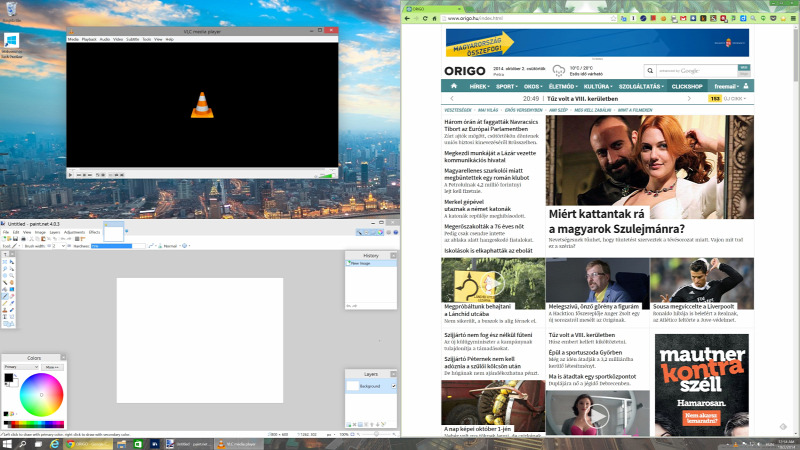Screen dimensions: 800x450
Task: Toggle Background layer visibility checkbox
Action: click(393, 386)
